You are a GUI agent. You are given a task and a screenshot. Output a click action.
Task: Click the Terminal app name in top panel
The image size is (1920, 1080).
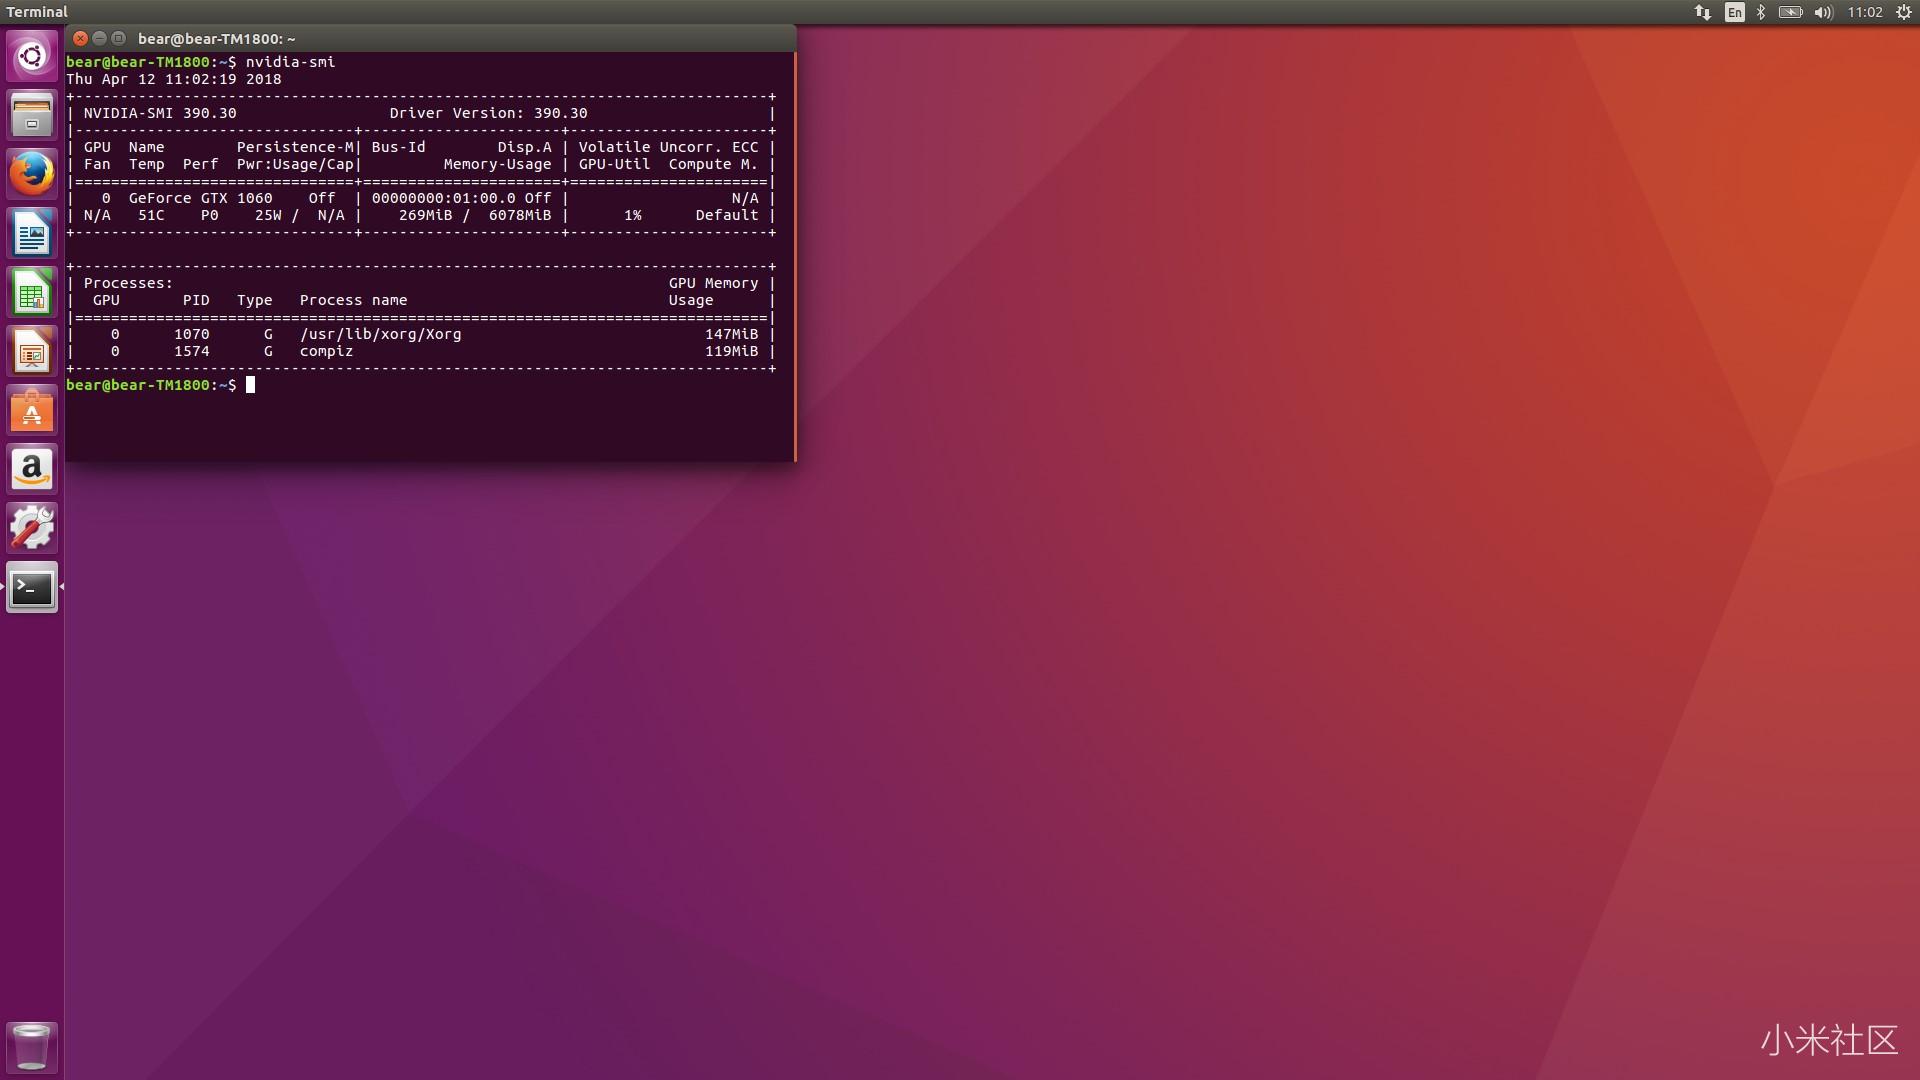[x=37, y=12]
